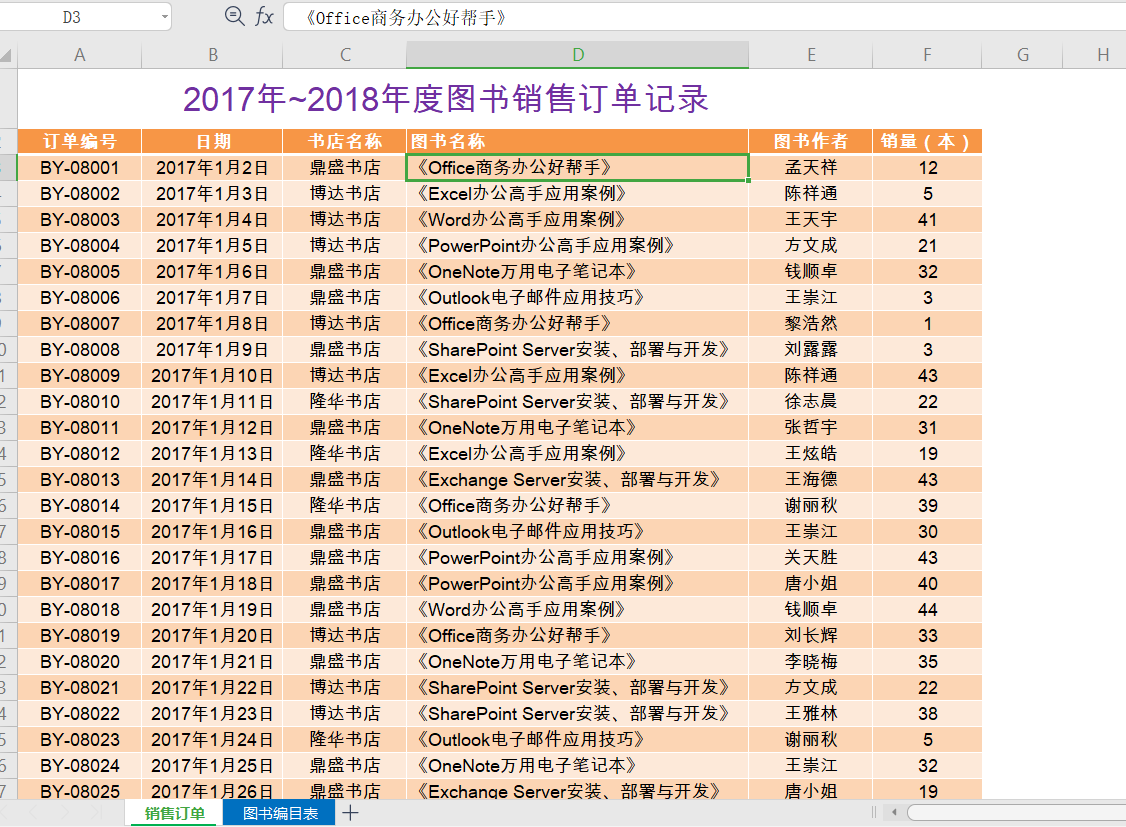Select sales value 44 in row BY-08018
This screenshot has height=827, width=1126.
(x=927, y=610)
